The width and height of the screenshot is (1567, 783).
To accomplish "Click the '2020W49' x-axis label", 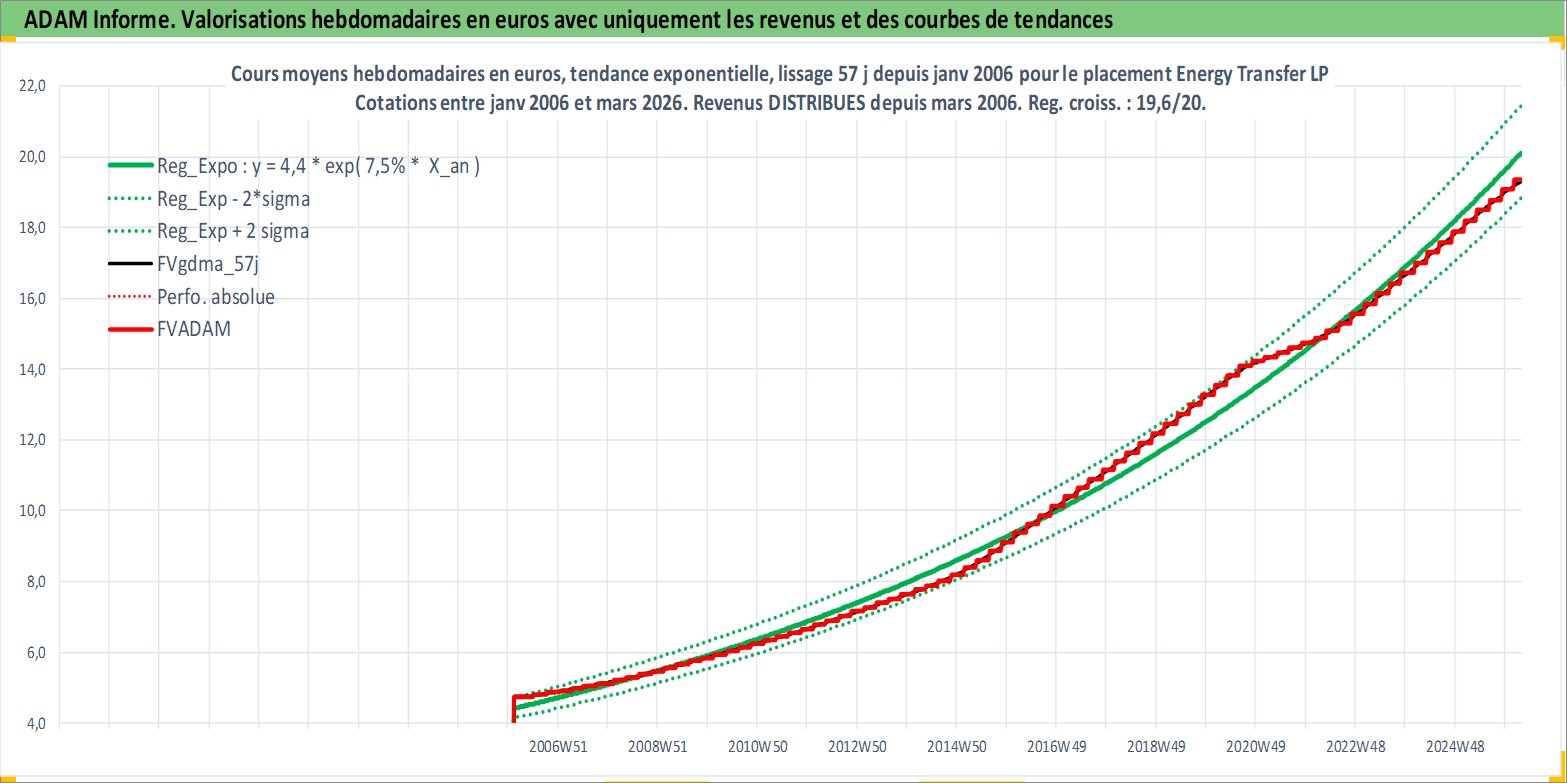I will tap(1255, 745).
